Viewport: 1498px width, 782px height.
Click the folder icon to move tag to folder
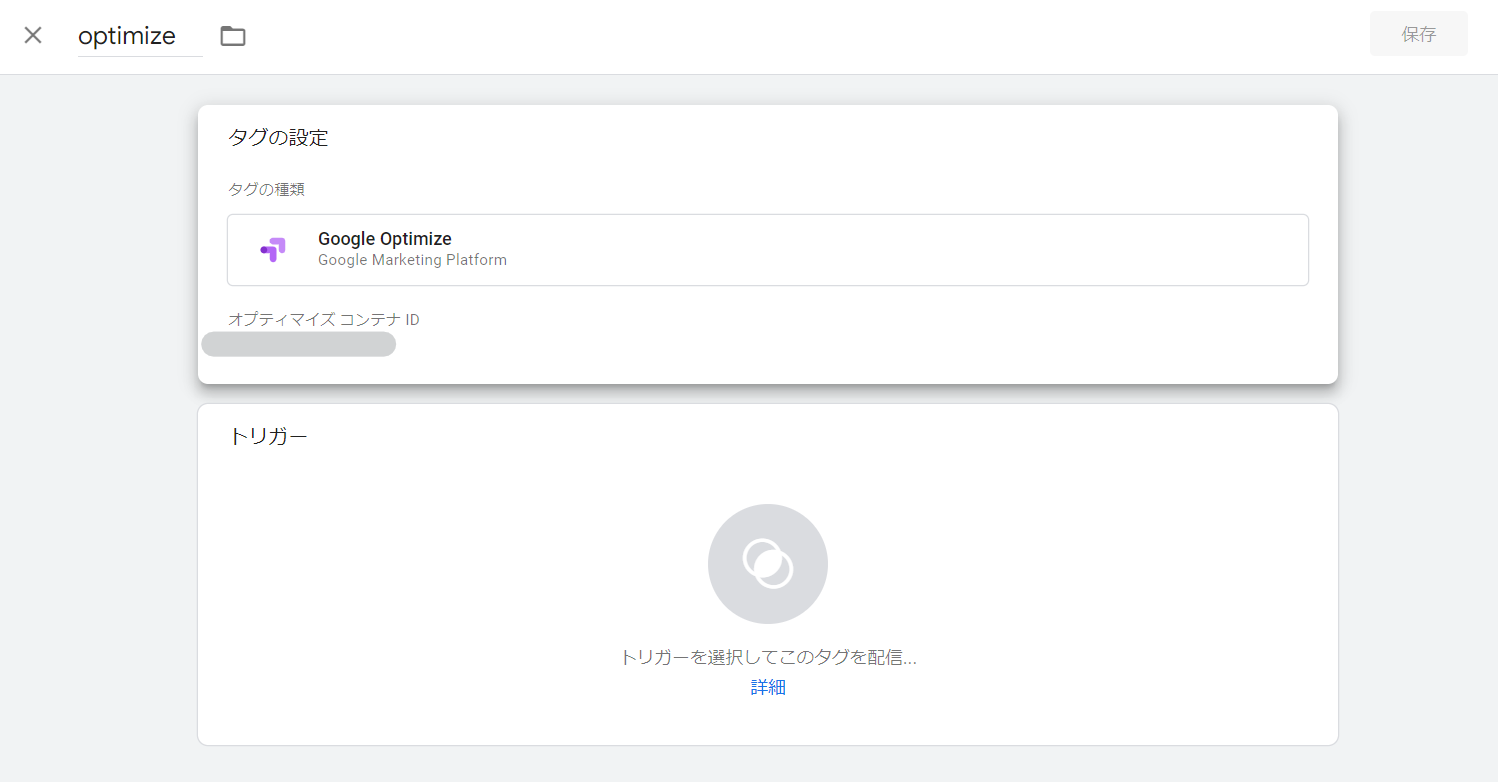coord(233,35)
